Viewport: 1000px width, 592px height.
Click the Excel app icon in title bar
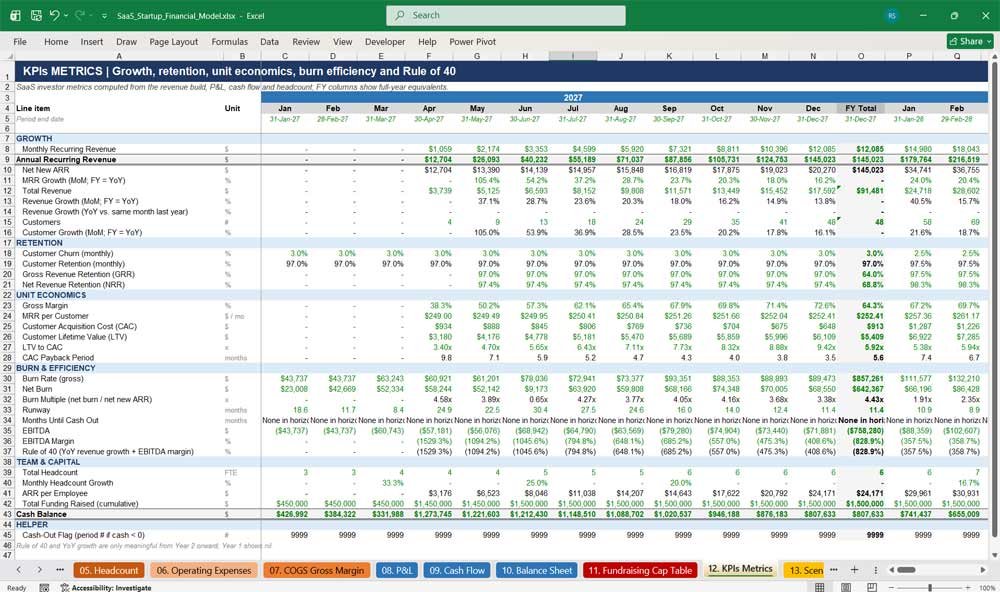point(15,15)
